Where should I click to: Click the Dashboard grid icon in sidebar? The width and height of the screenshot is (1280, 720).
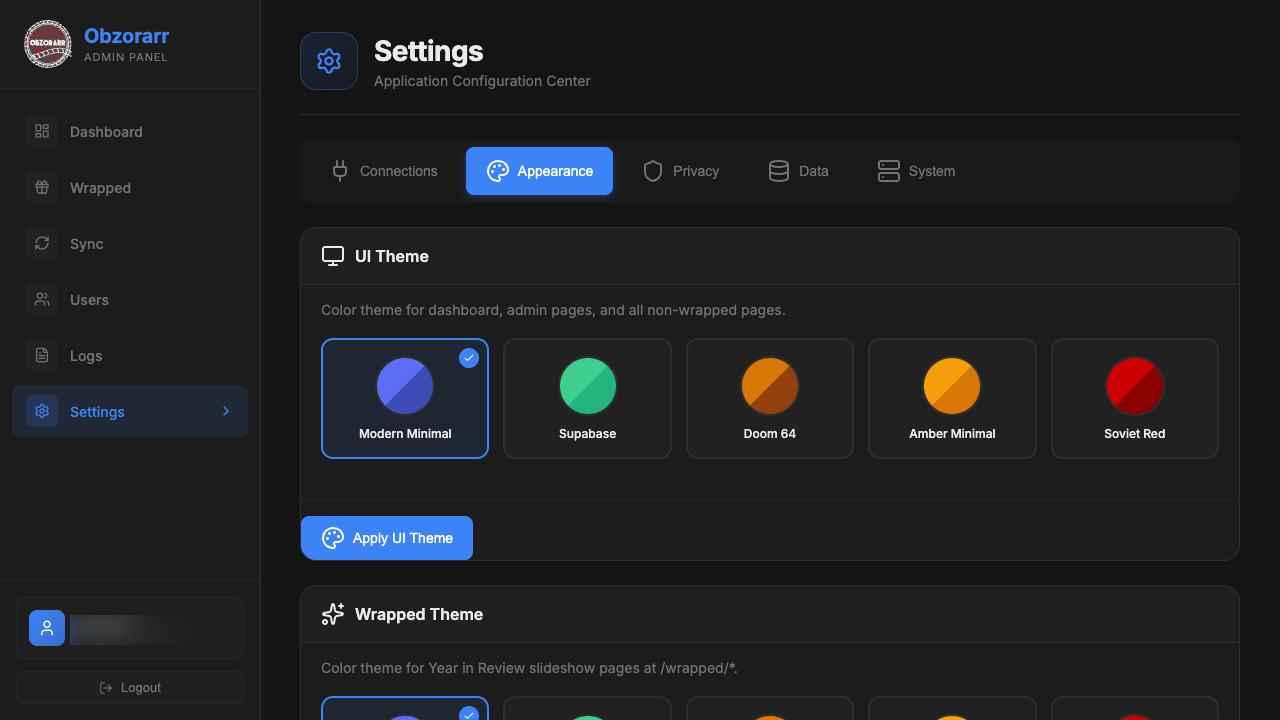(x=42, y=131)
